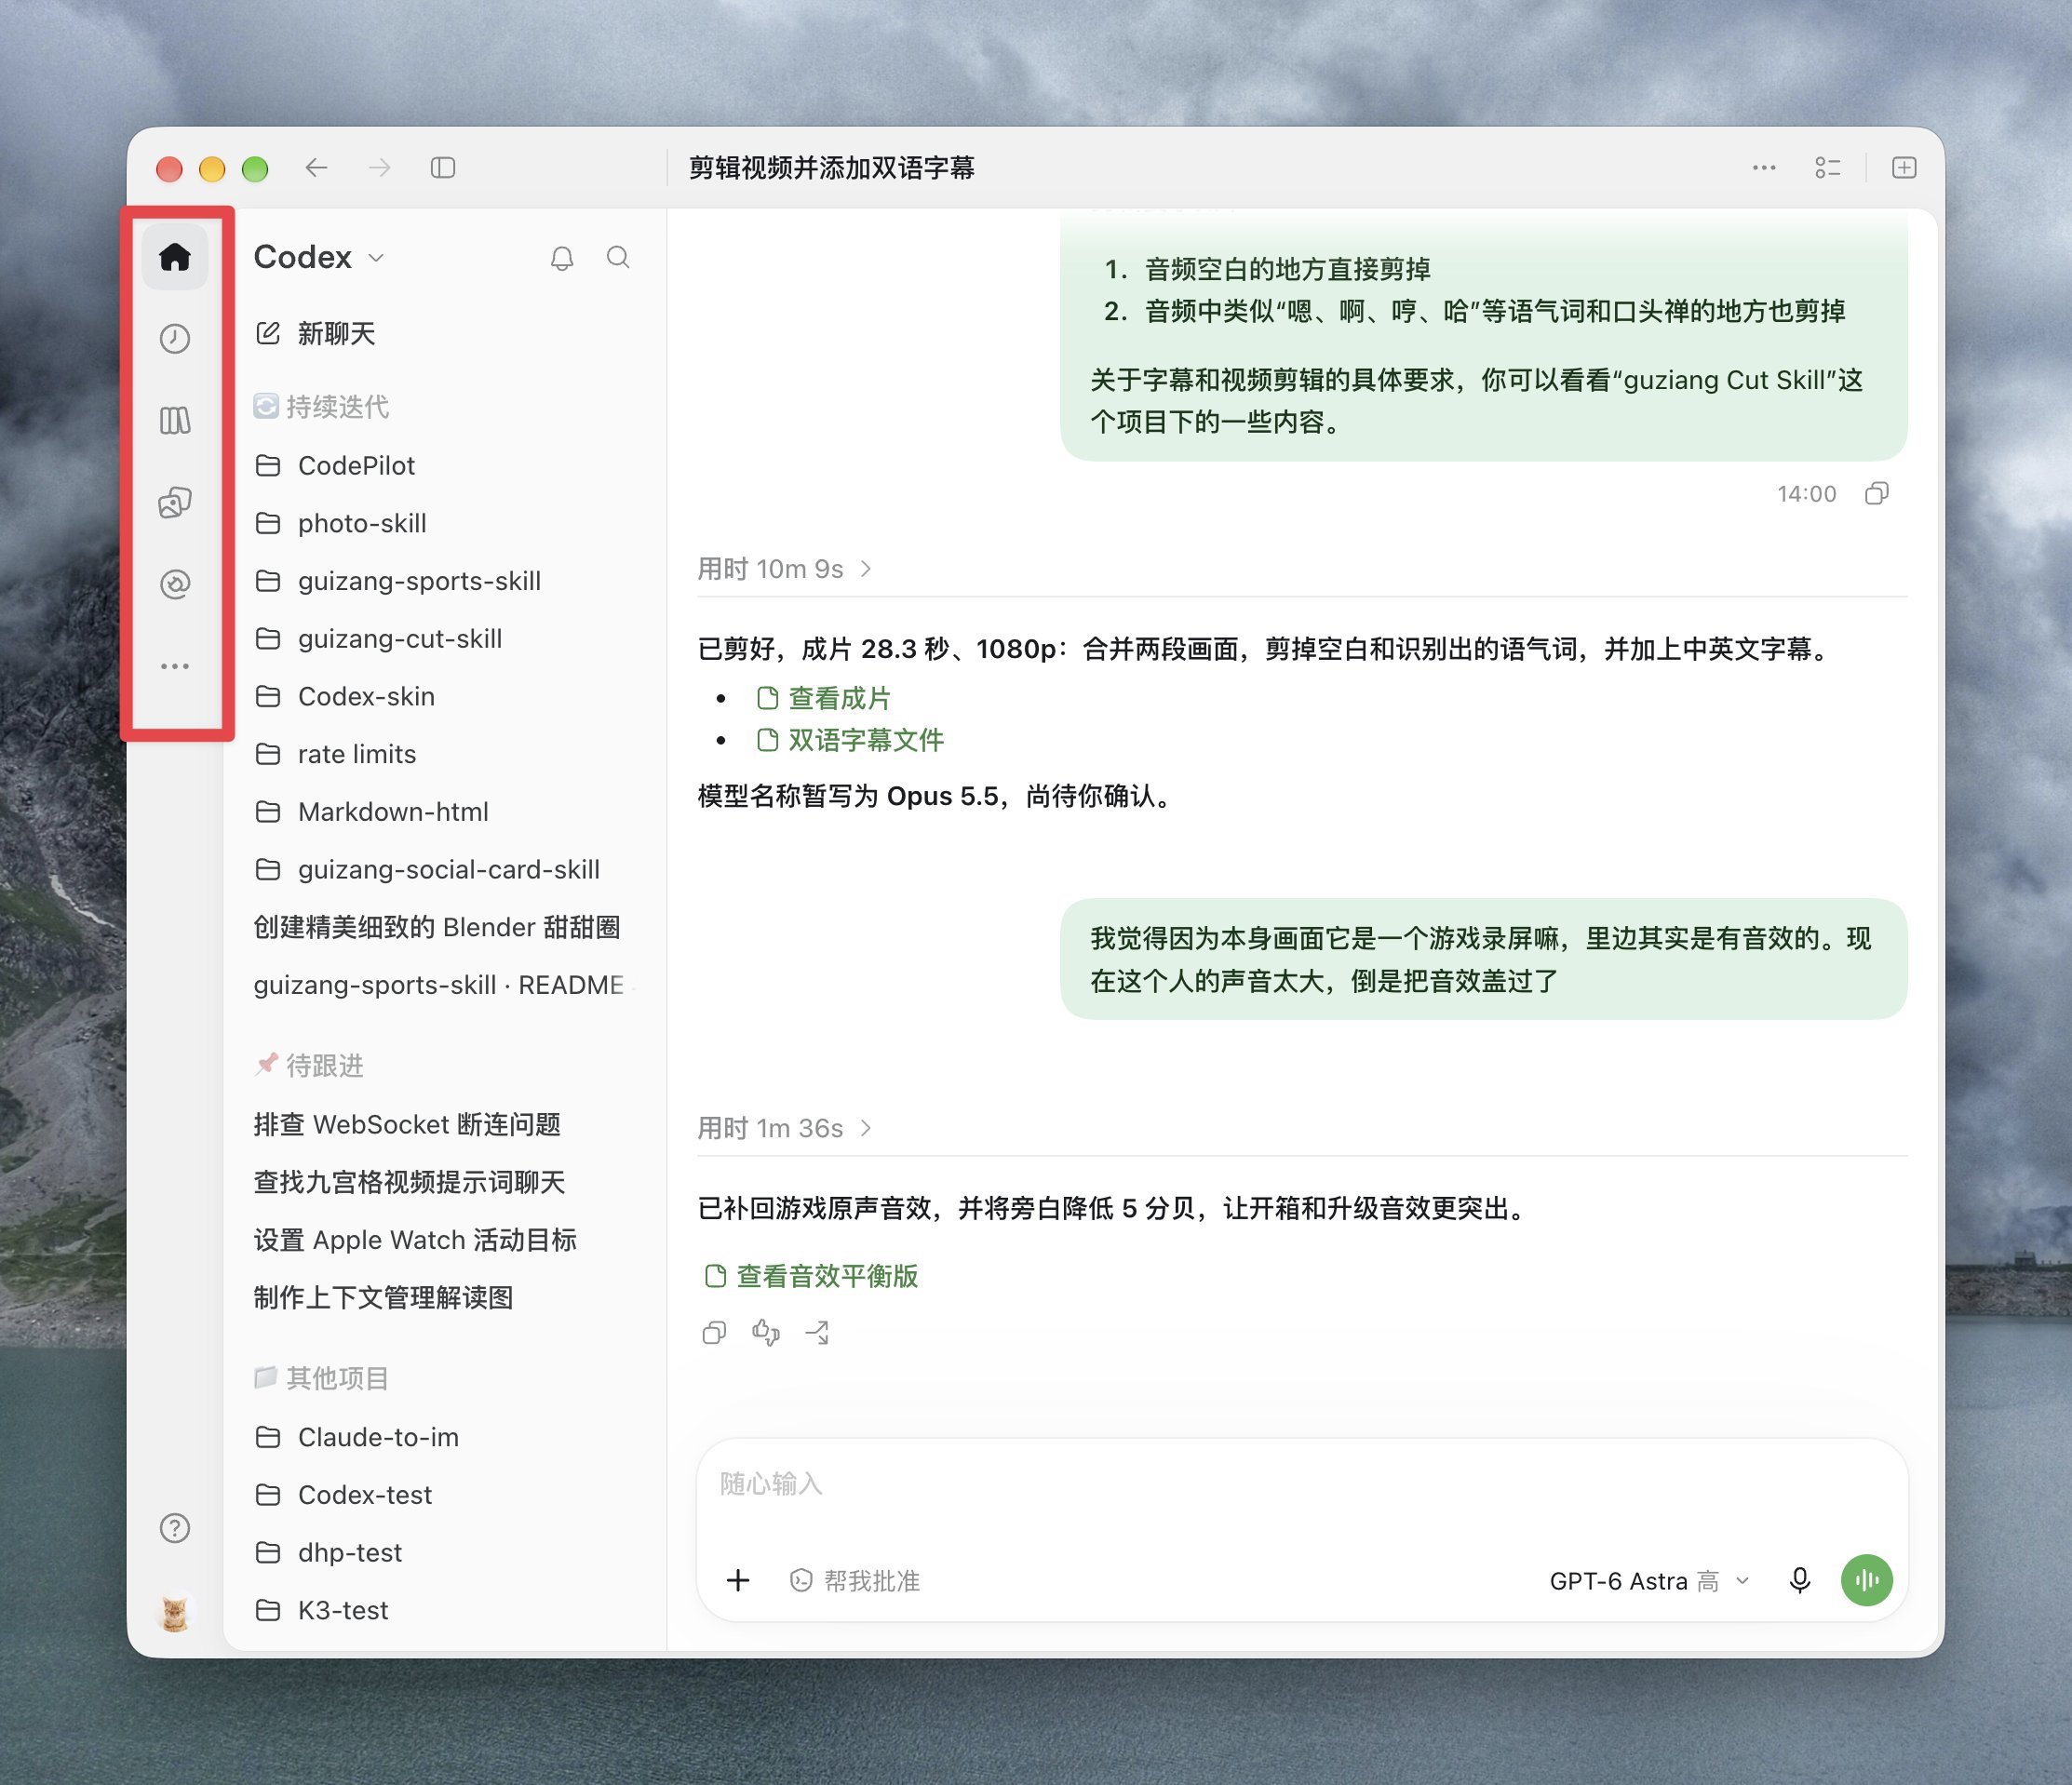2072x1785 pixels.
Task: Open the circular at-sign icon in rail
Action: (175, 584)
